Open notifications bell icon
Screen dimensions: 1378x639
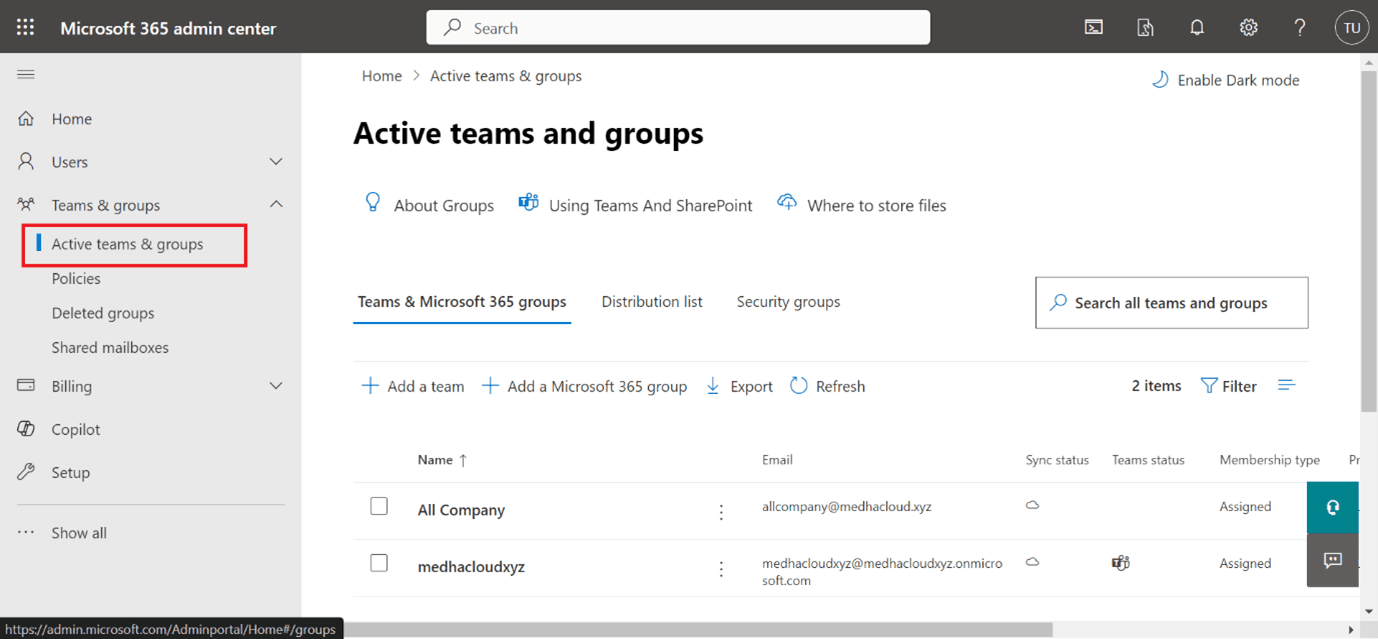point(1197,27)
